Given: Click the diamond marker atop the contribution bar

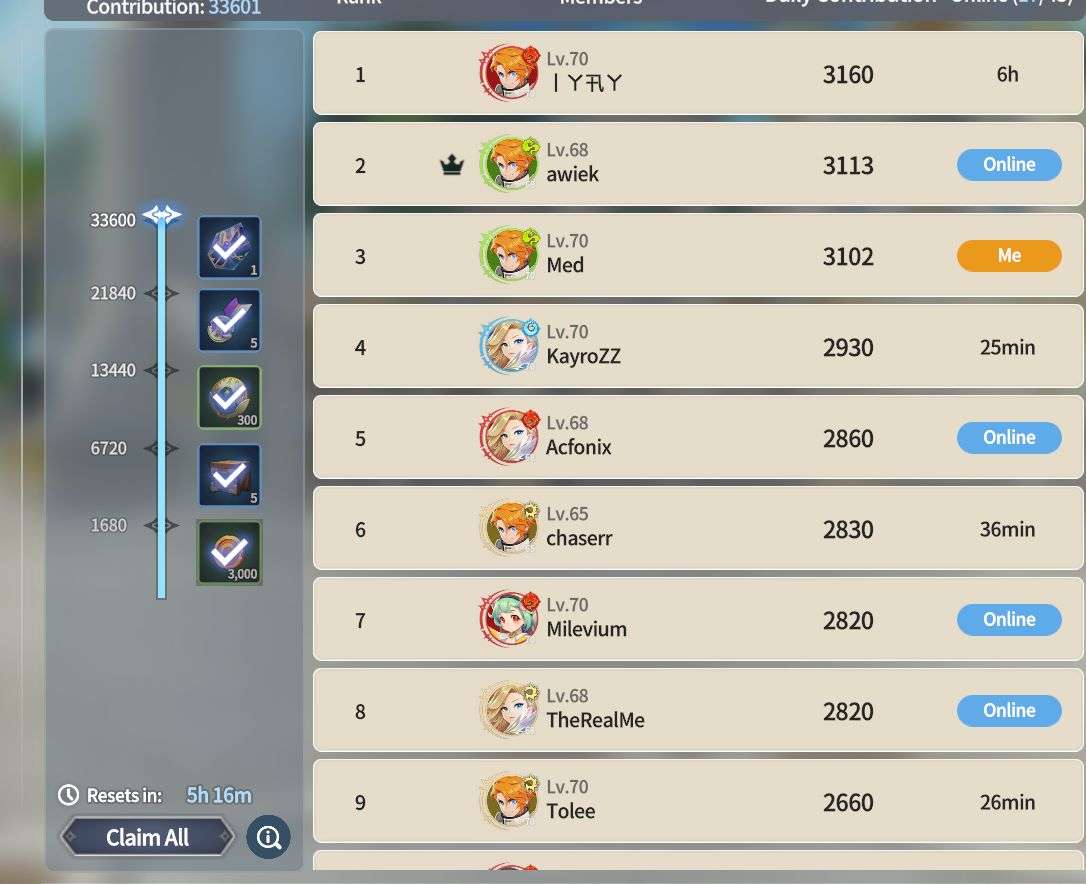Looking at the screenshot, I should pyautogui.click(x=162, y=215).
